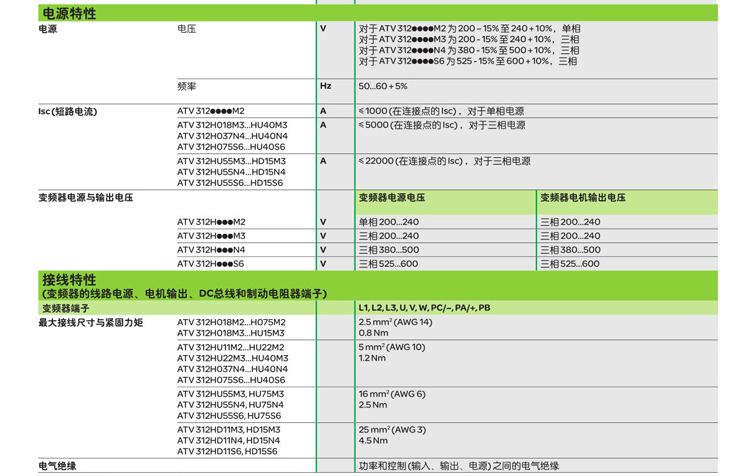
Task: Click the 电源 row label
Action: click(48, 29)
